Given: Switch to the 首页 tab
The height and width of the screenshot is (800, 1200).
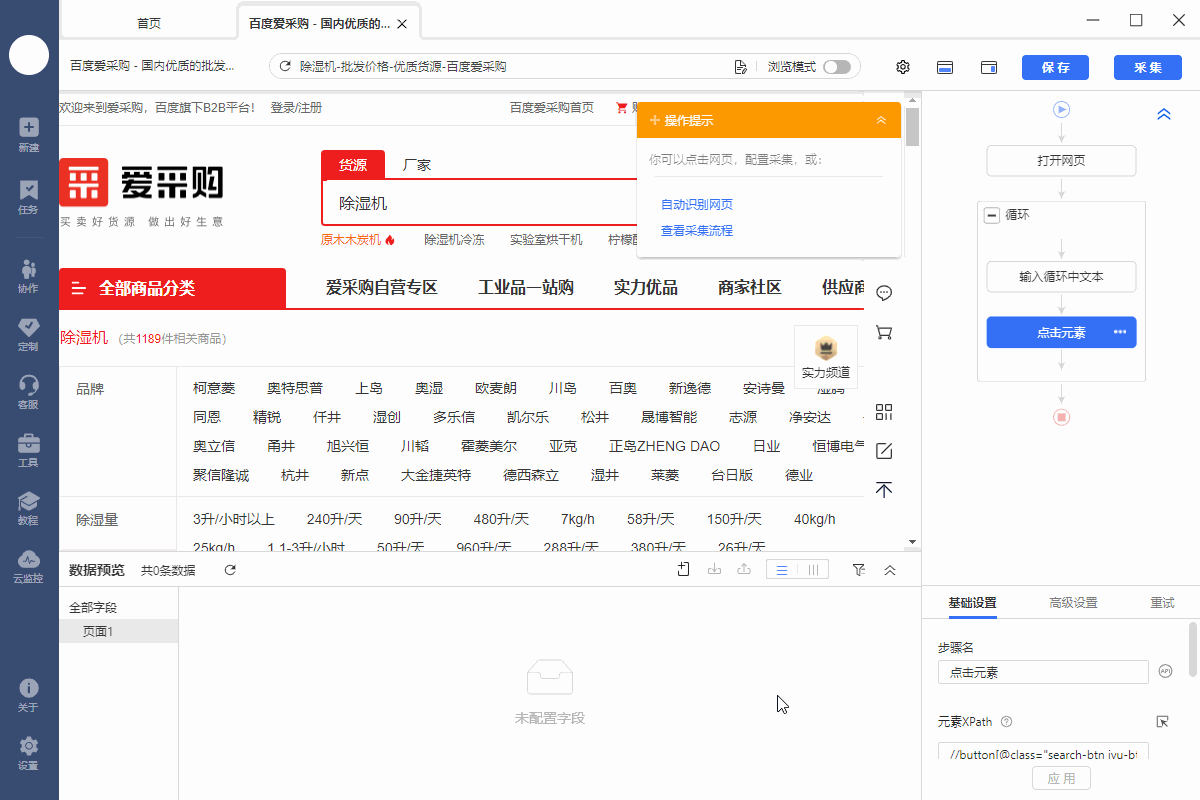Looking at the screenshot, I should pos(149,23).
